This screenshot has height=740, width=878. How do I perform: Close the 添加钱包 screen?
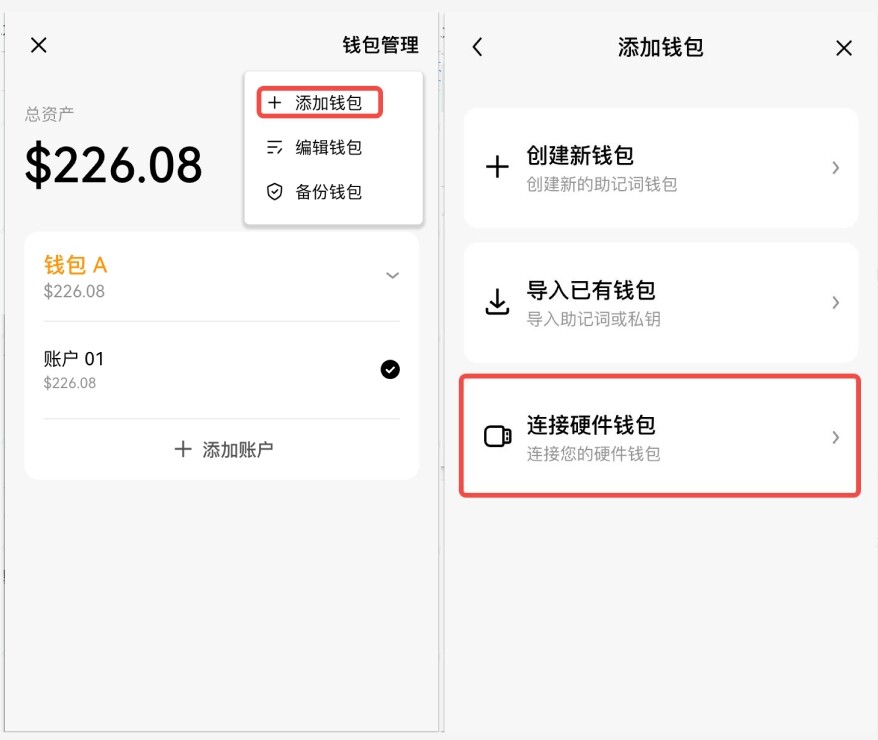pos(844,48)
